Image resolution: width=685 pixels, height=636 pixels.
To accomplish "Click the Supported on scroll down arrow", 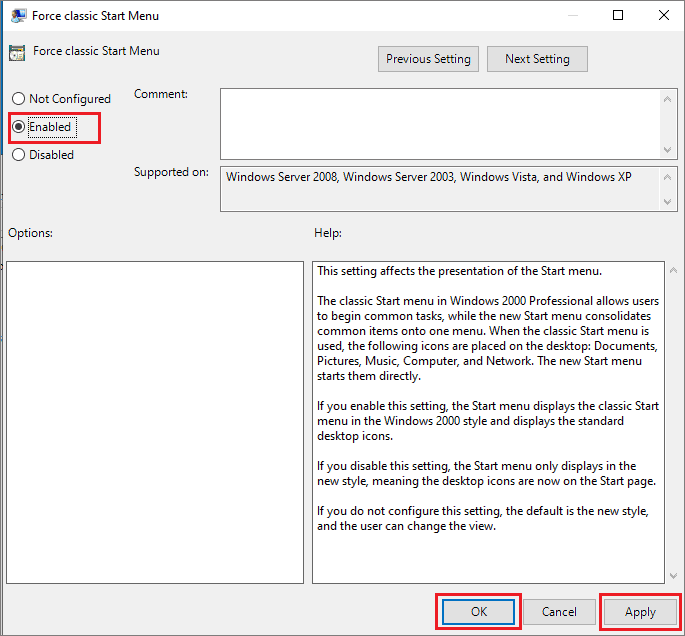I will tap(667, 202).
